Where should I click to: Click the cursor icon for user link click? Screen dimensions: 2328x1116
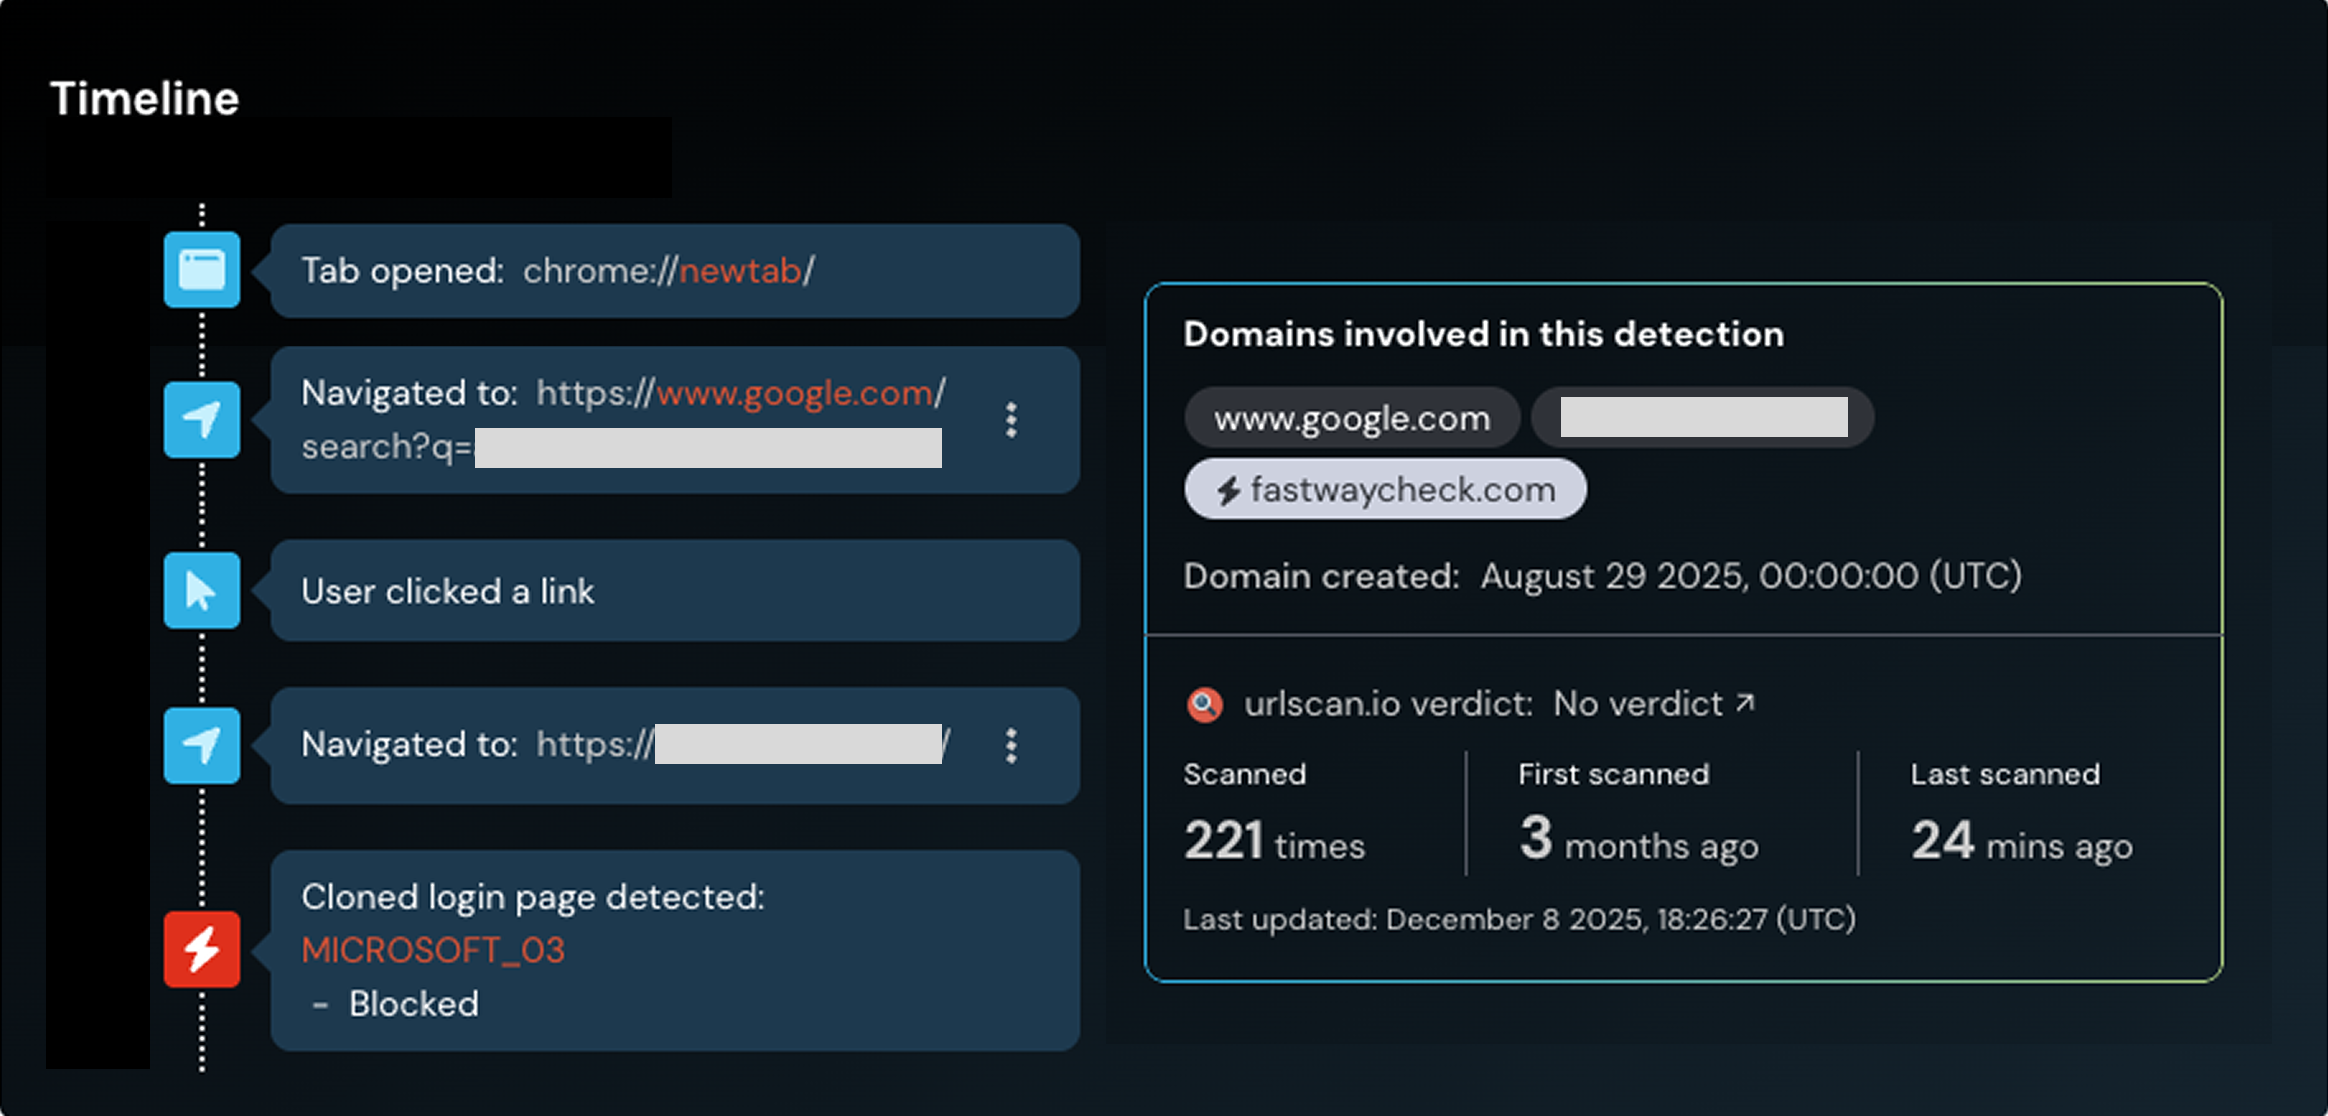[x=201, y=591]
